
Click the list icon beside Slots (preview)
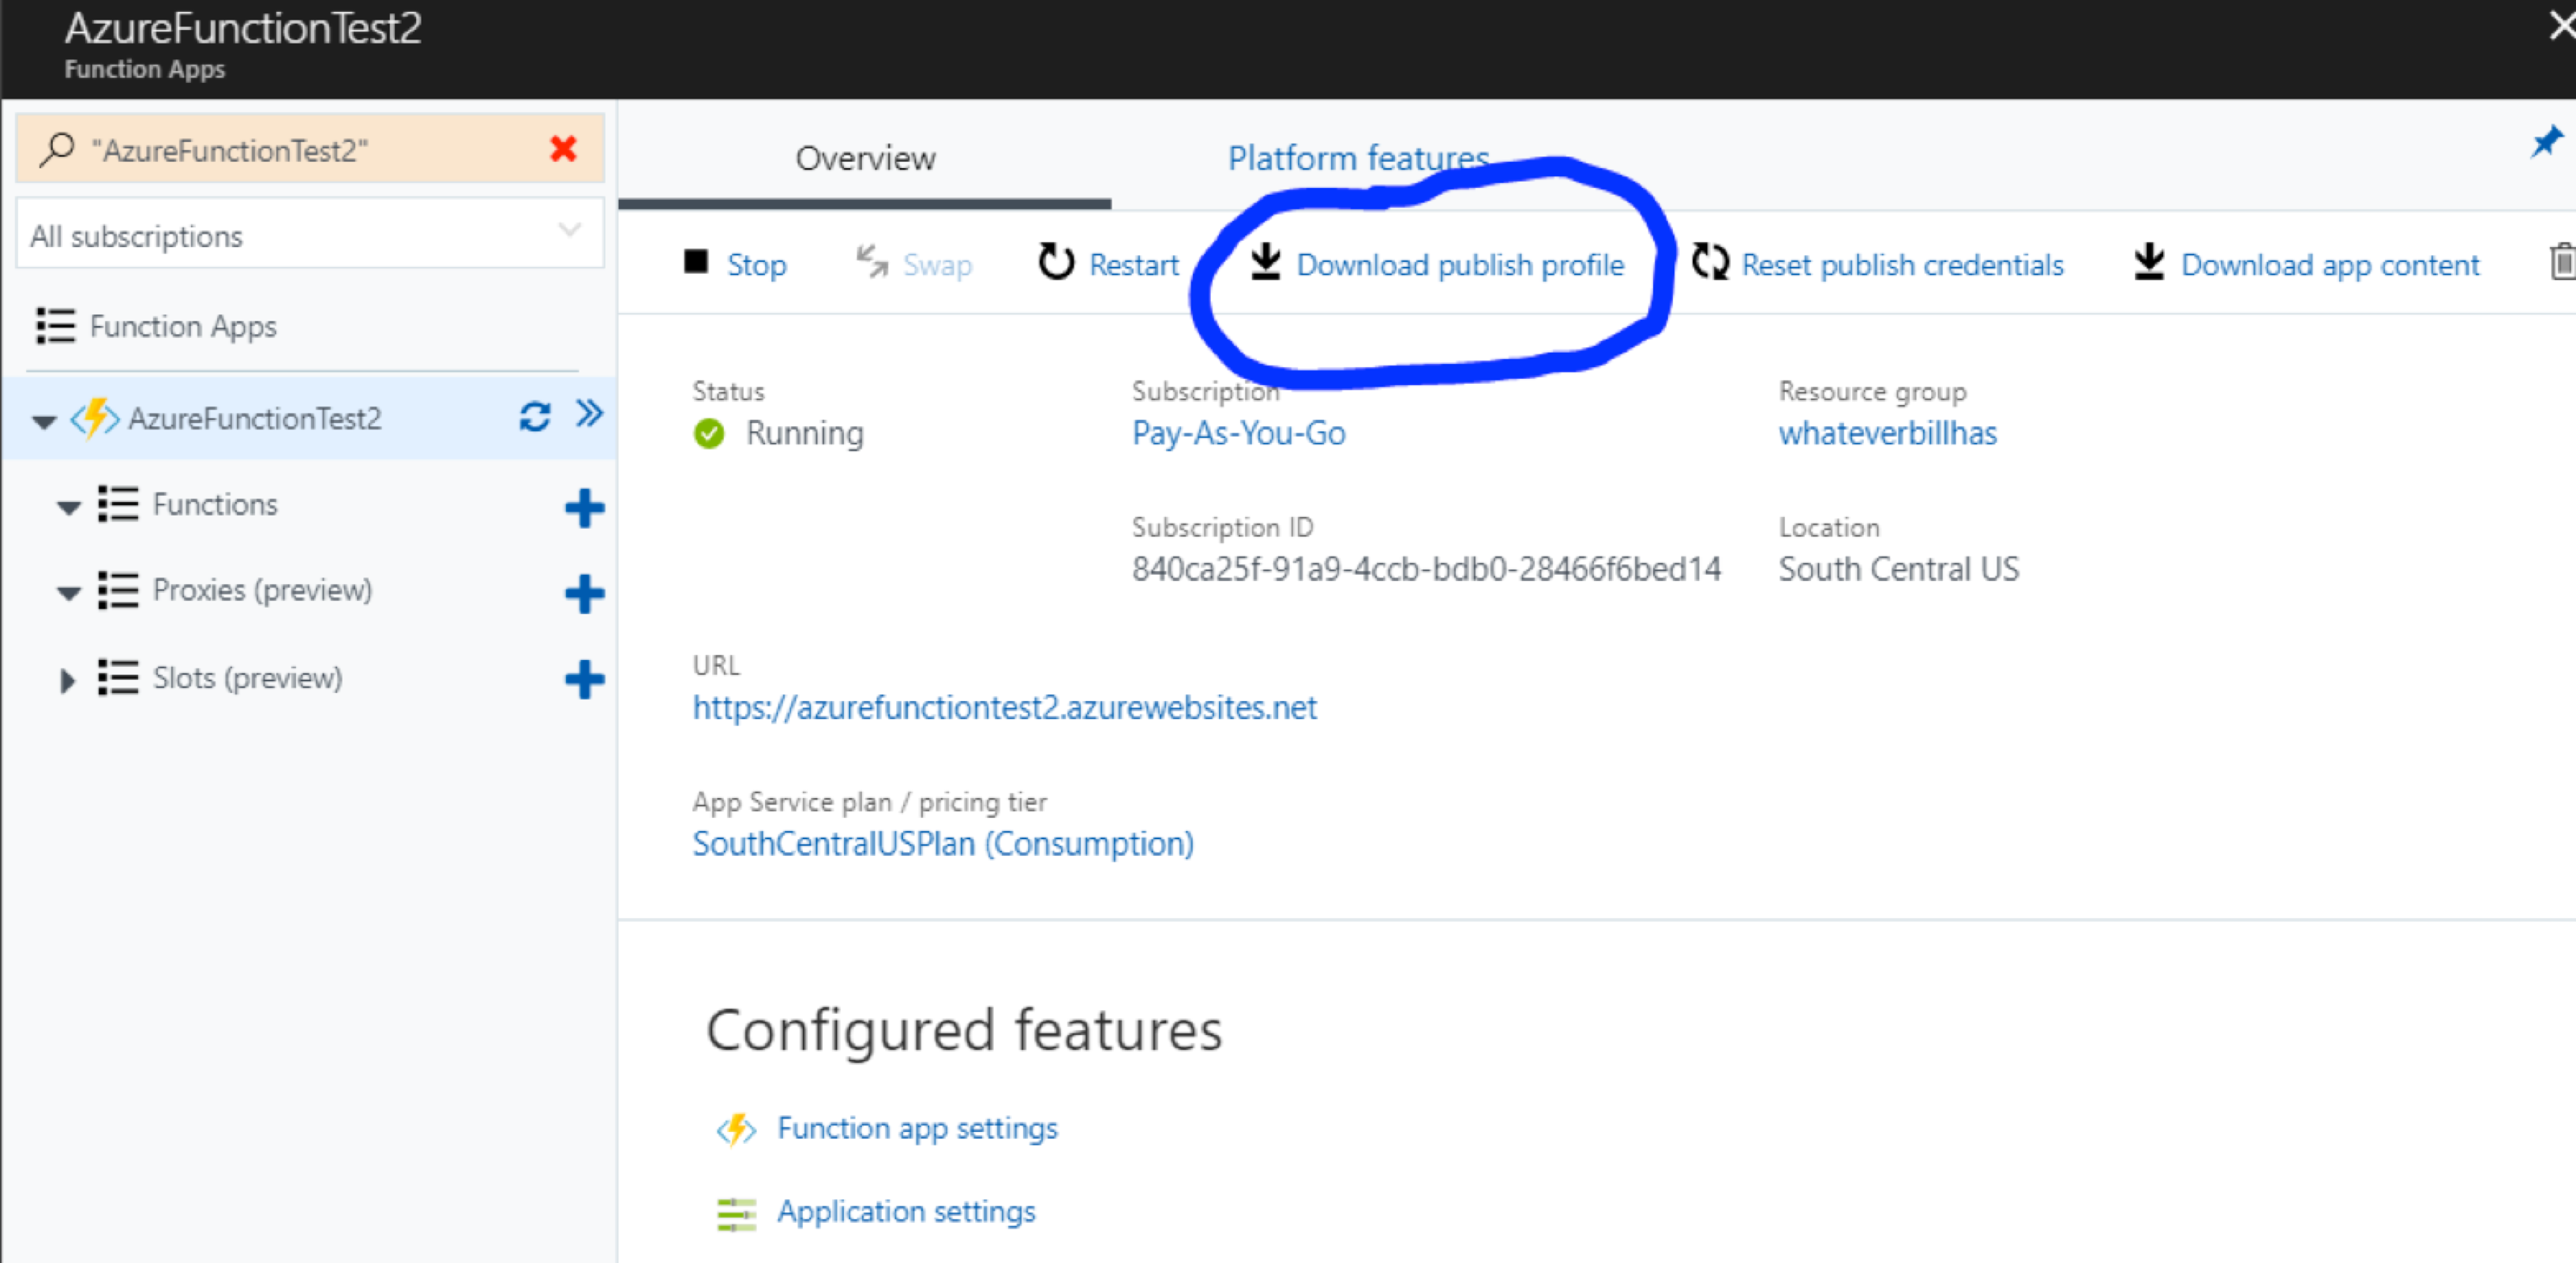[x=118, y=677]
